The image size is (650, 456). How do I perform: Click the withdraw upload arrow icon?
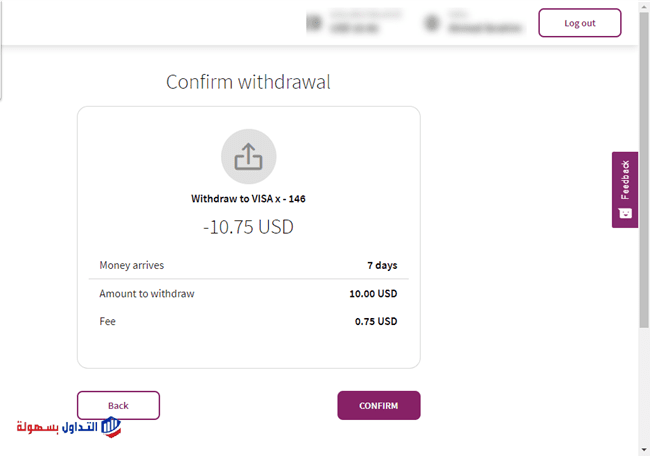pyautogui.click(x=248, y=157)
